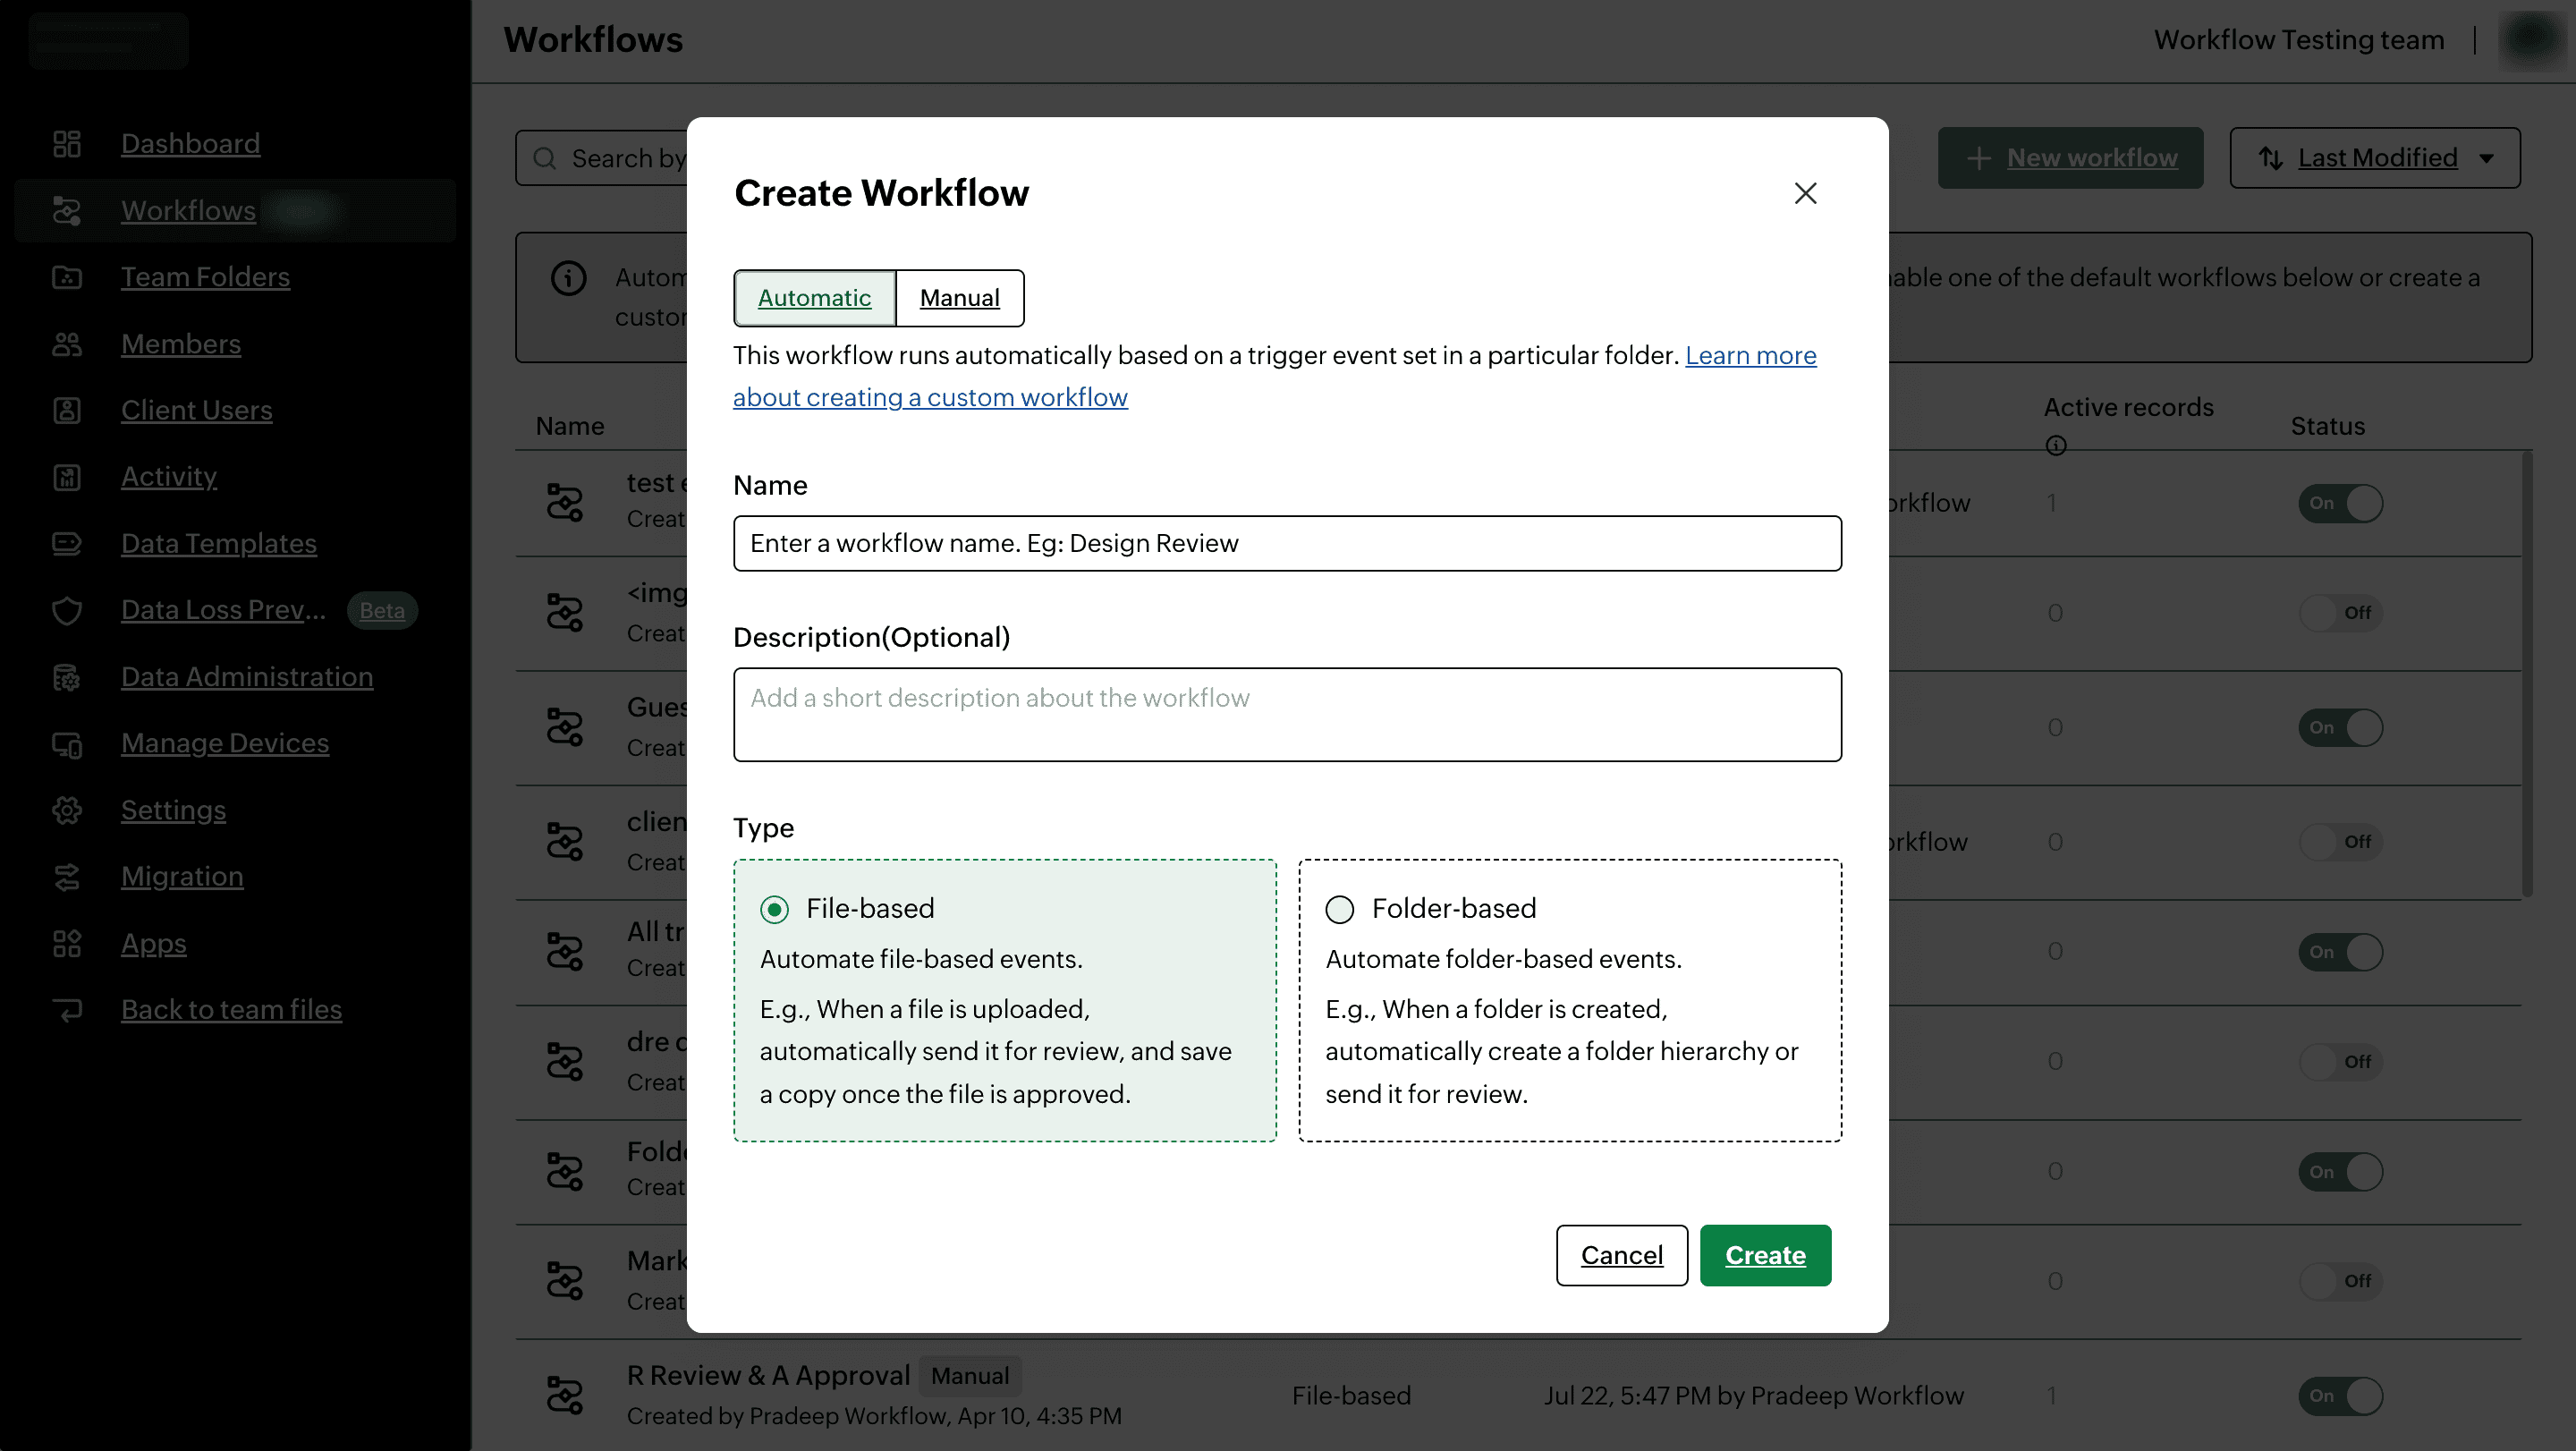Select the Automatic tab
Image resolution: width=2576 pixels, height=1451 pixels.
tap(814, 298)
